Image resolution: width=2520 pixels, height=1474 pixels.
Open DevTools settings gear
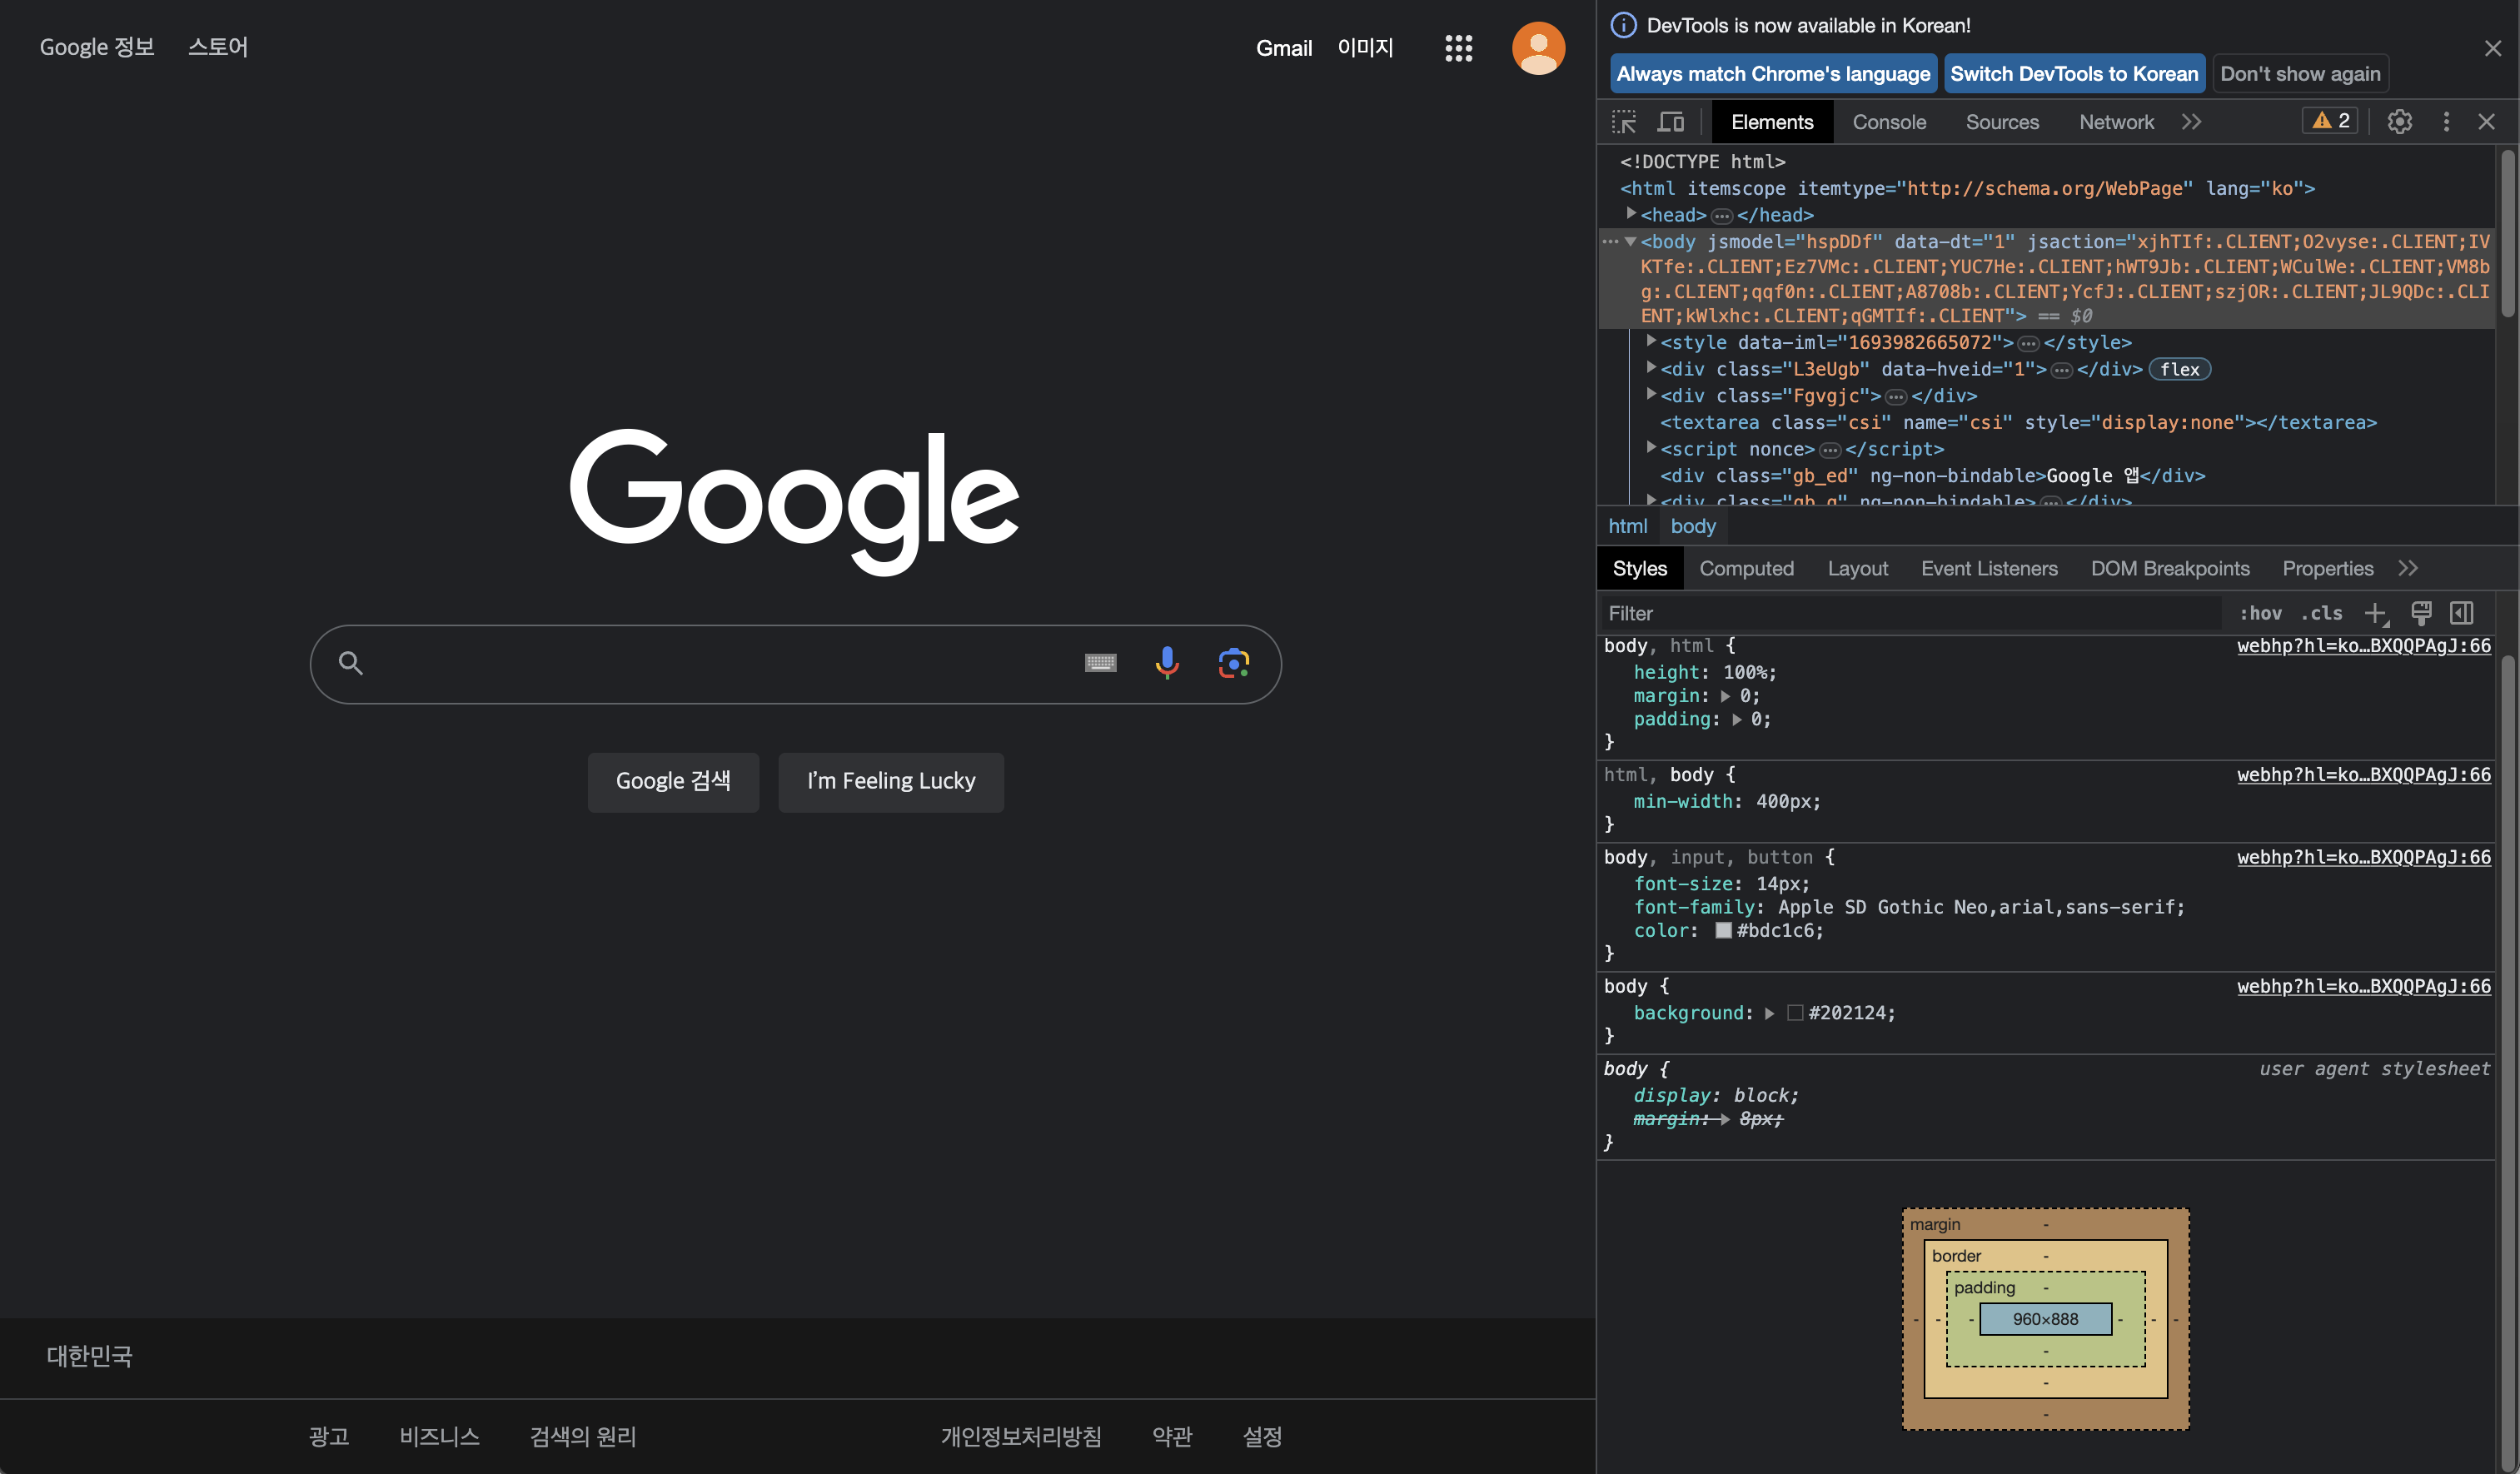(2399, 122)
